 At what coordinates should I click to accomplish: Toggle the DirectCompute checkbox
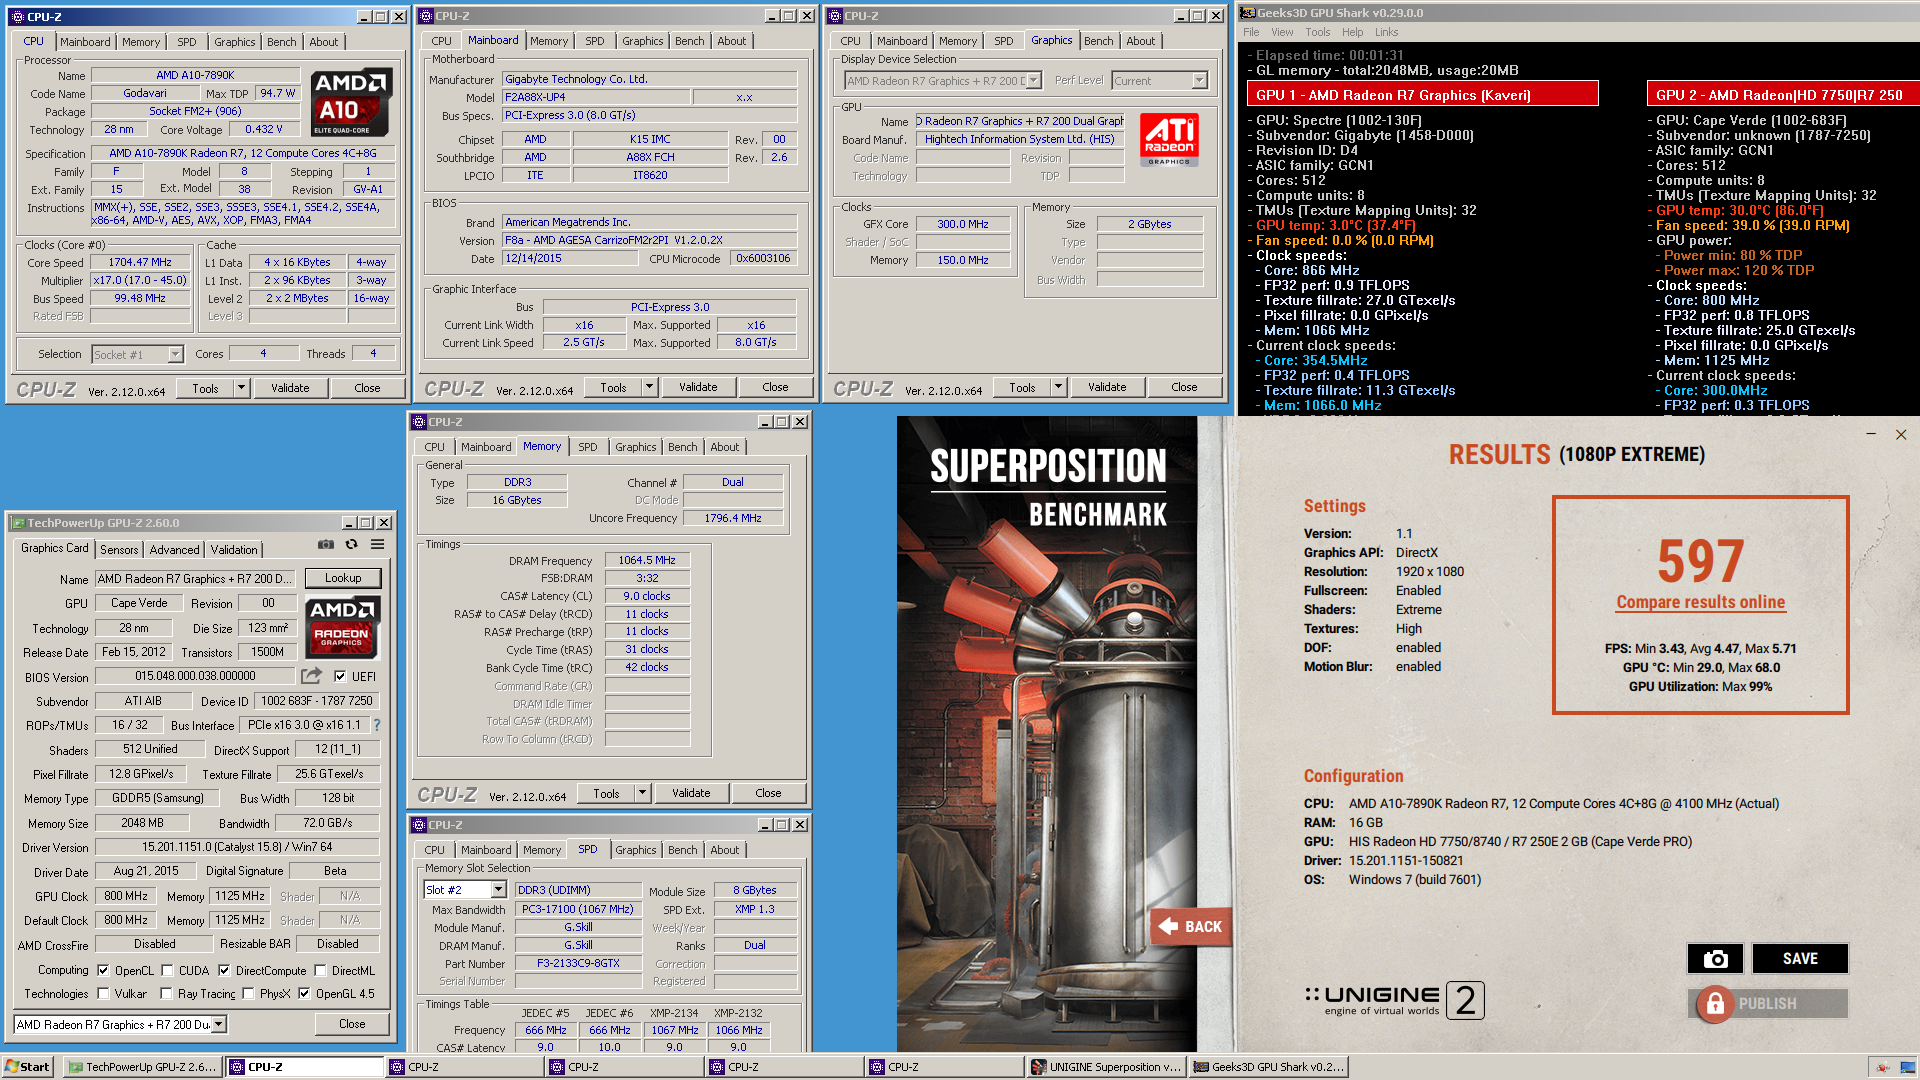click(x=224, y=970)
